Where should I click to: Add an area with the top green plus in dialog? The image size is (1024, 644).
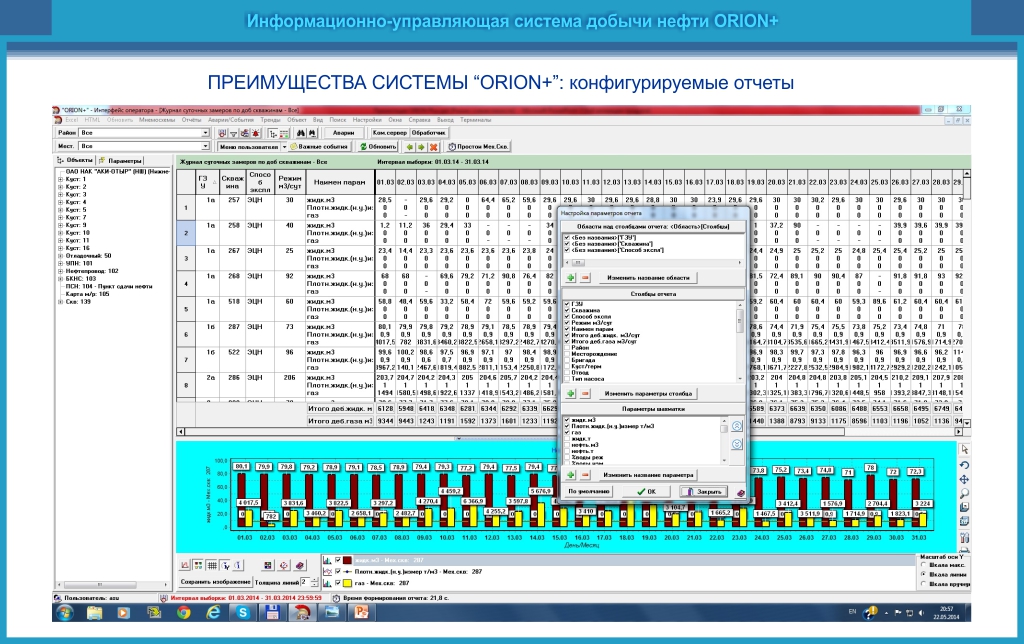571,278
